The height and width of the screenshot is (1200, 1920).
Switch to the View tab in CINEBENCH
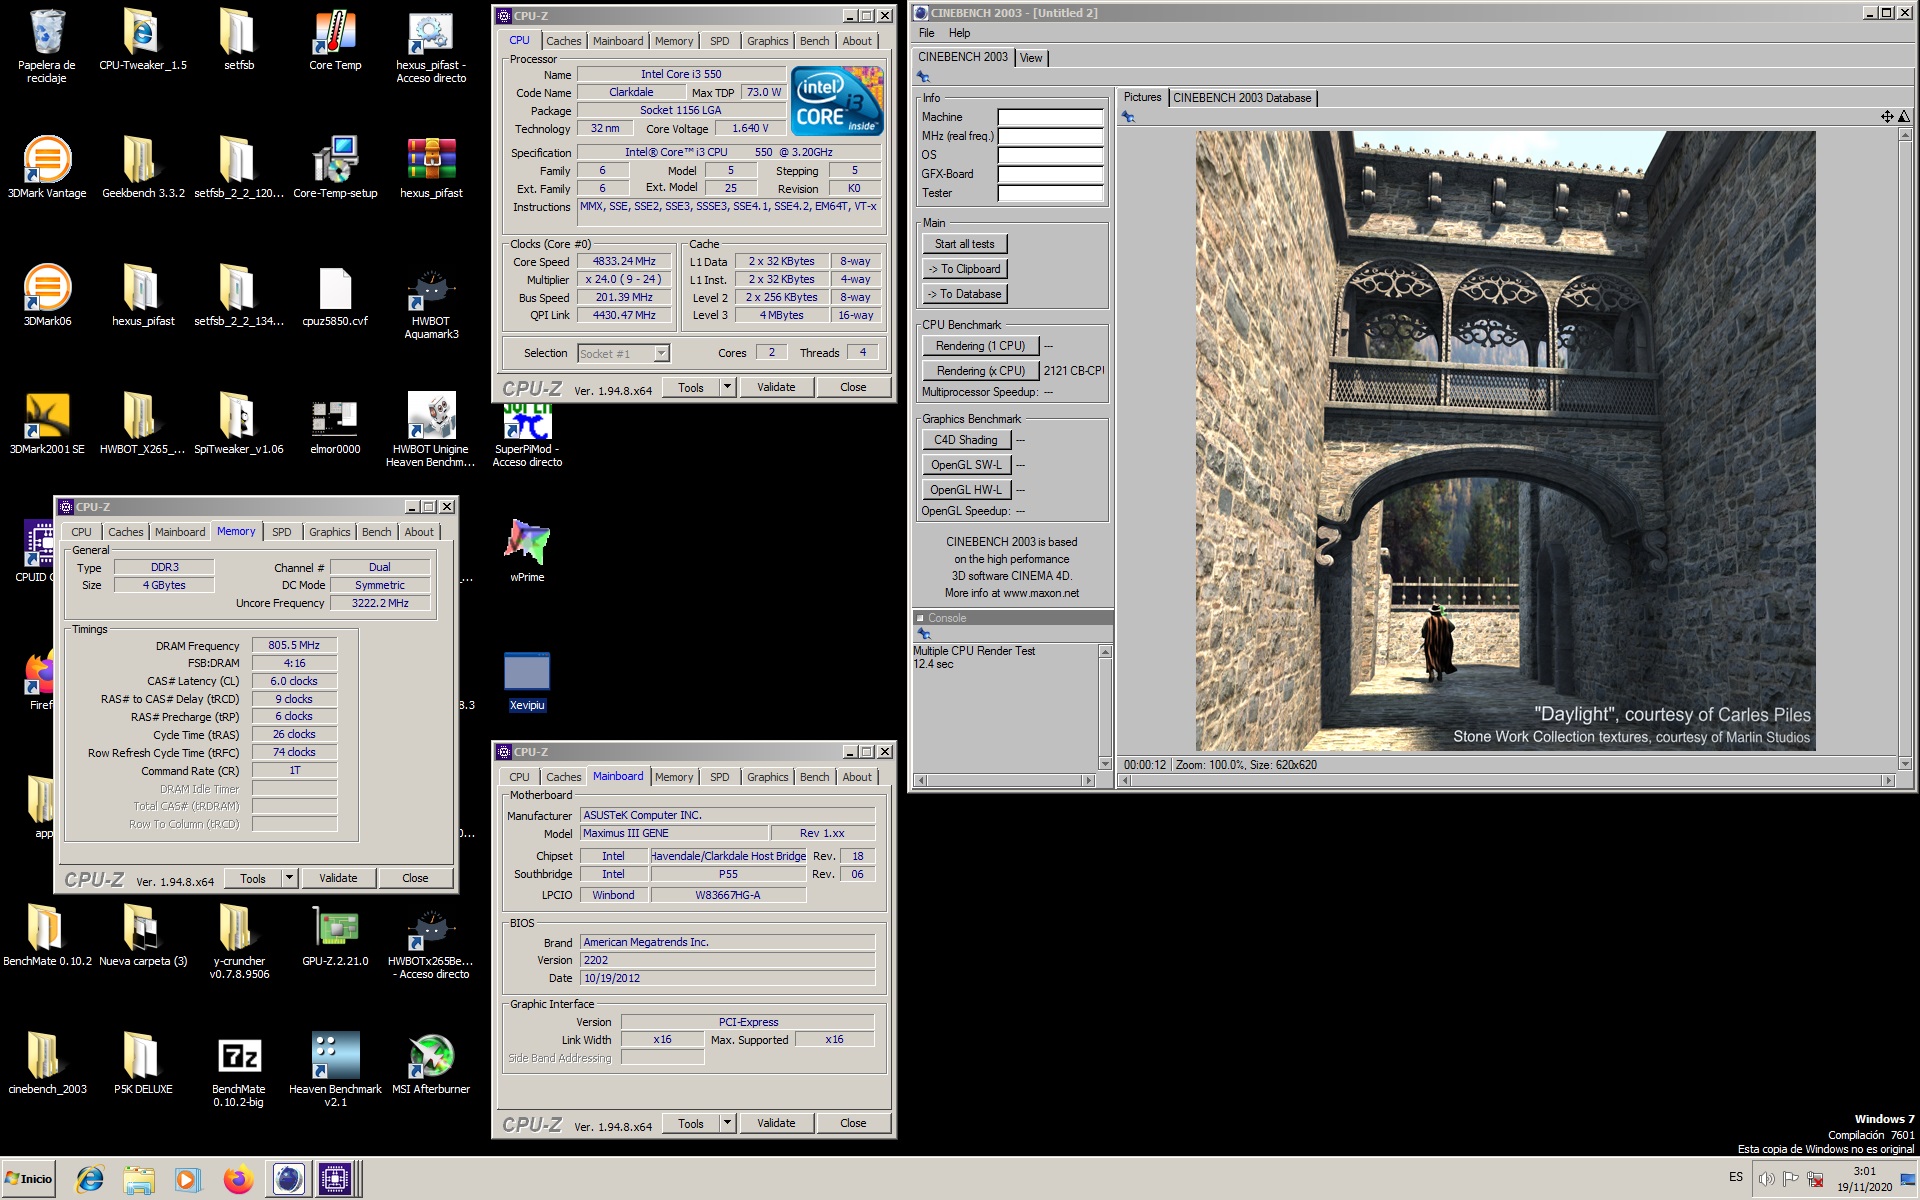1031,58
